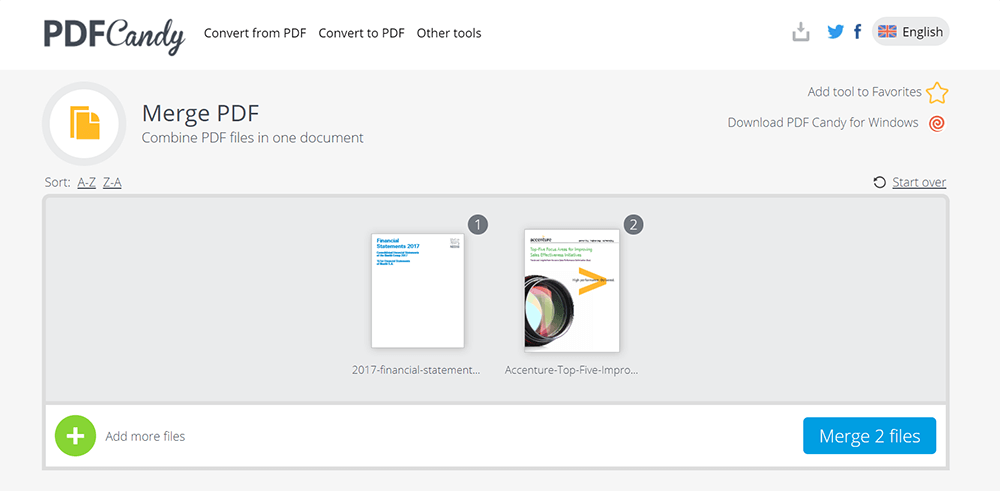Click the Merge PDF orange documents icon
This screenshot has height=491, width=1000.
coord(85,123)
